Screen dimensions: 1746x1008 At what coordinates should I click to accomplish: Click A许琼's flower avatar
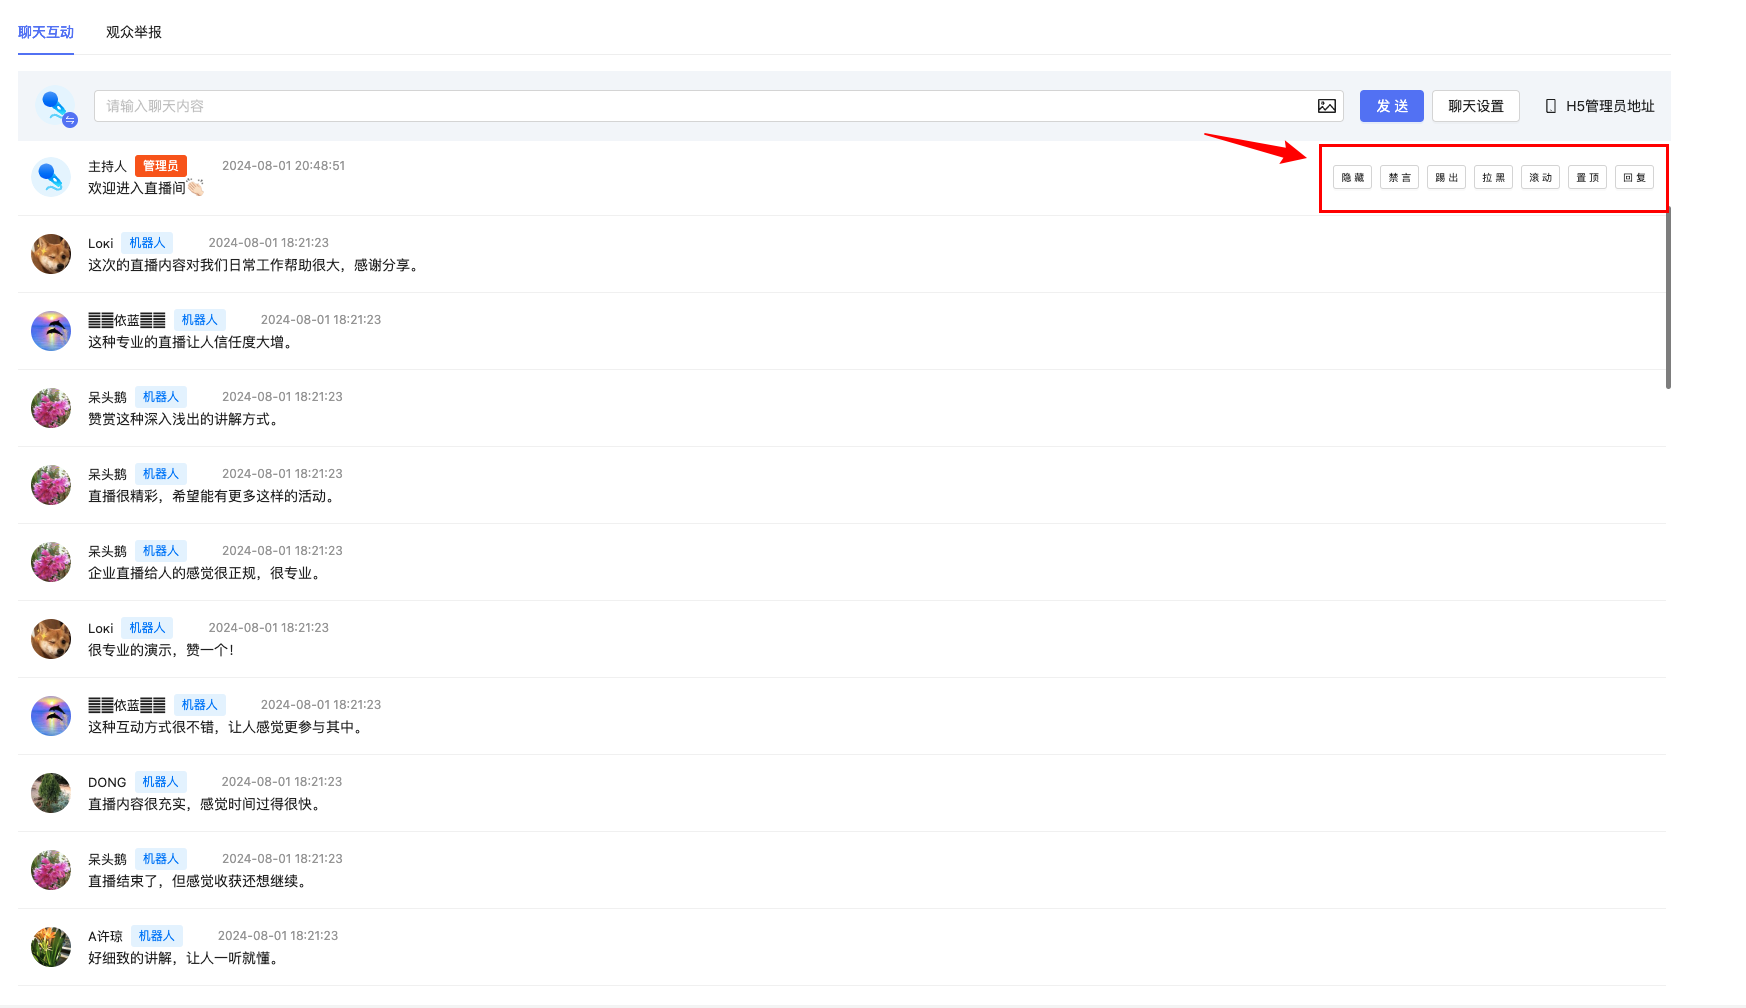click(x=51, y=947)
